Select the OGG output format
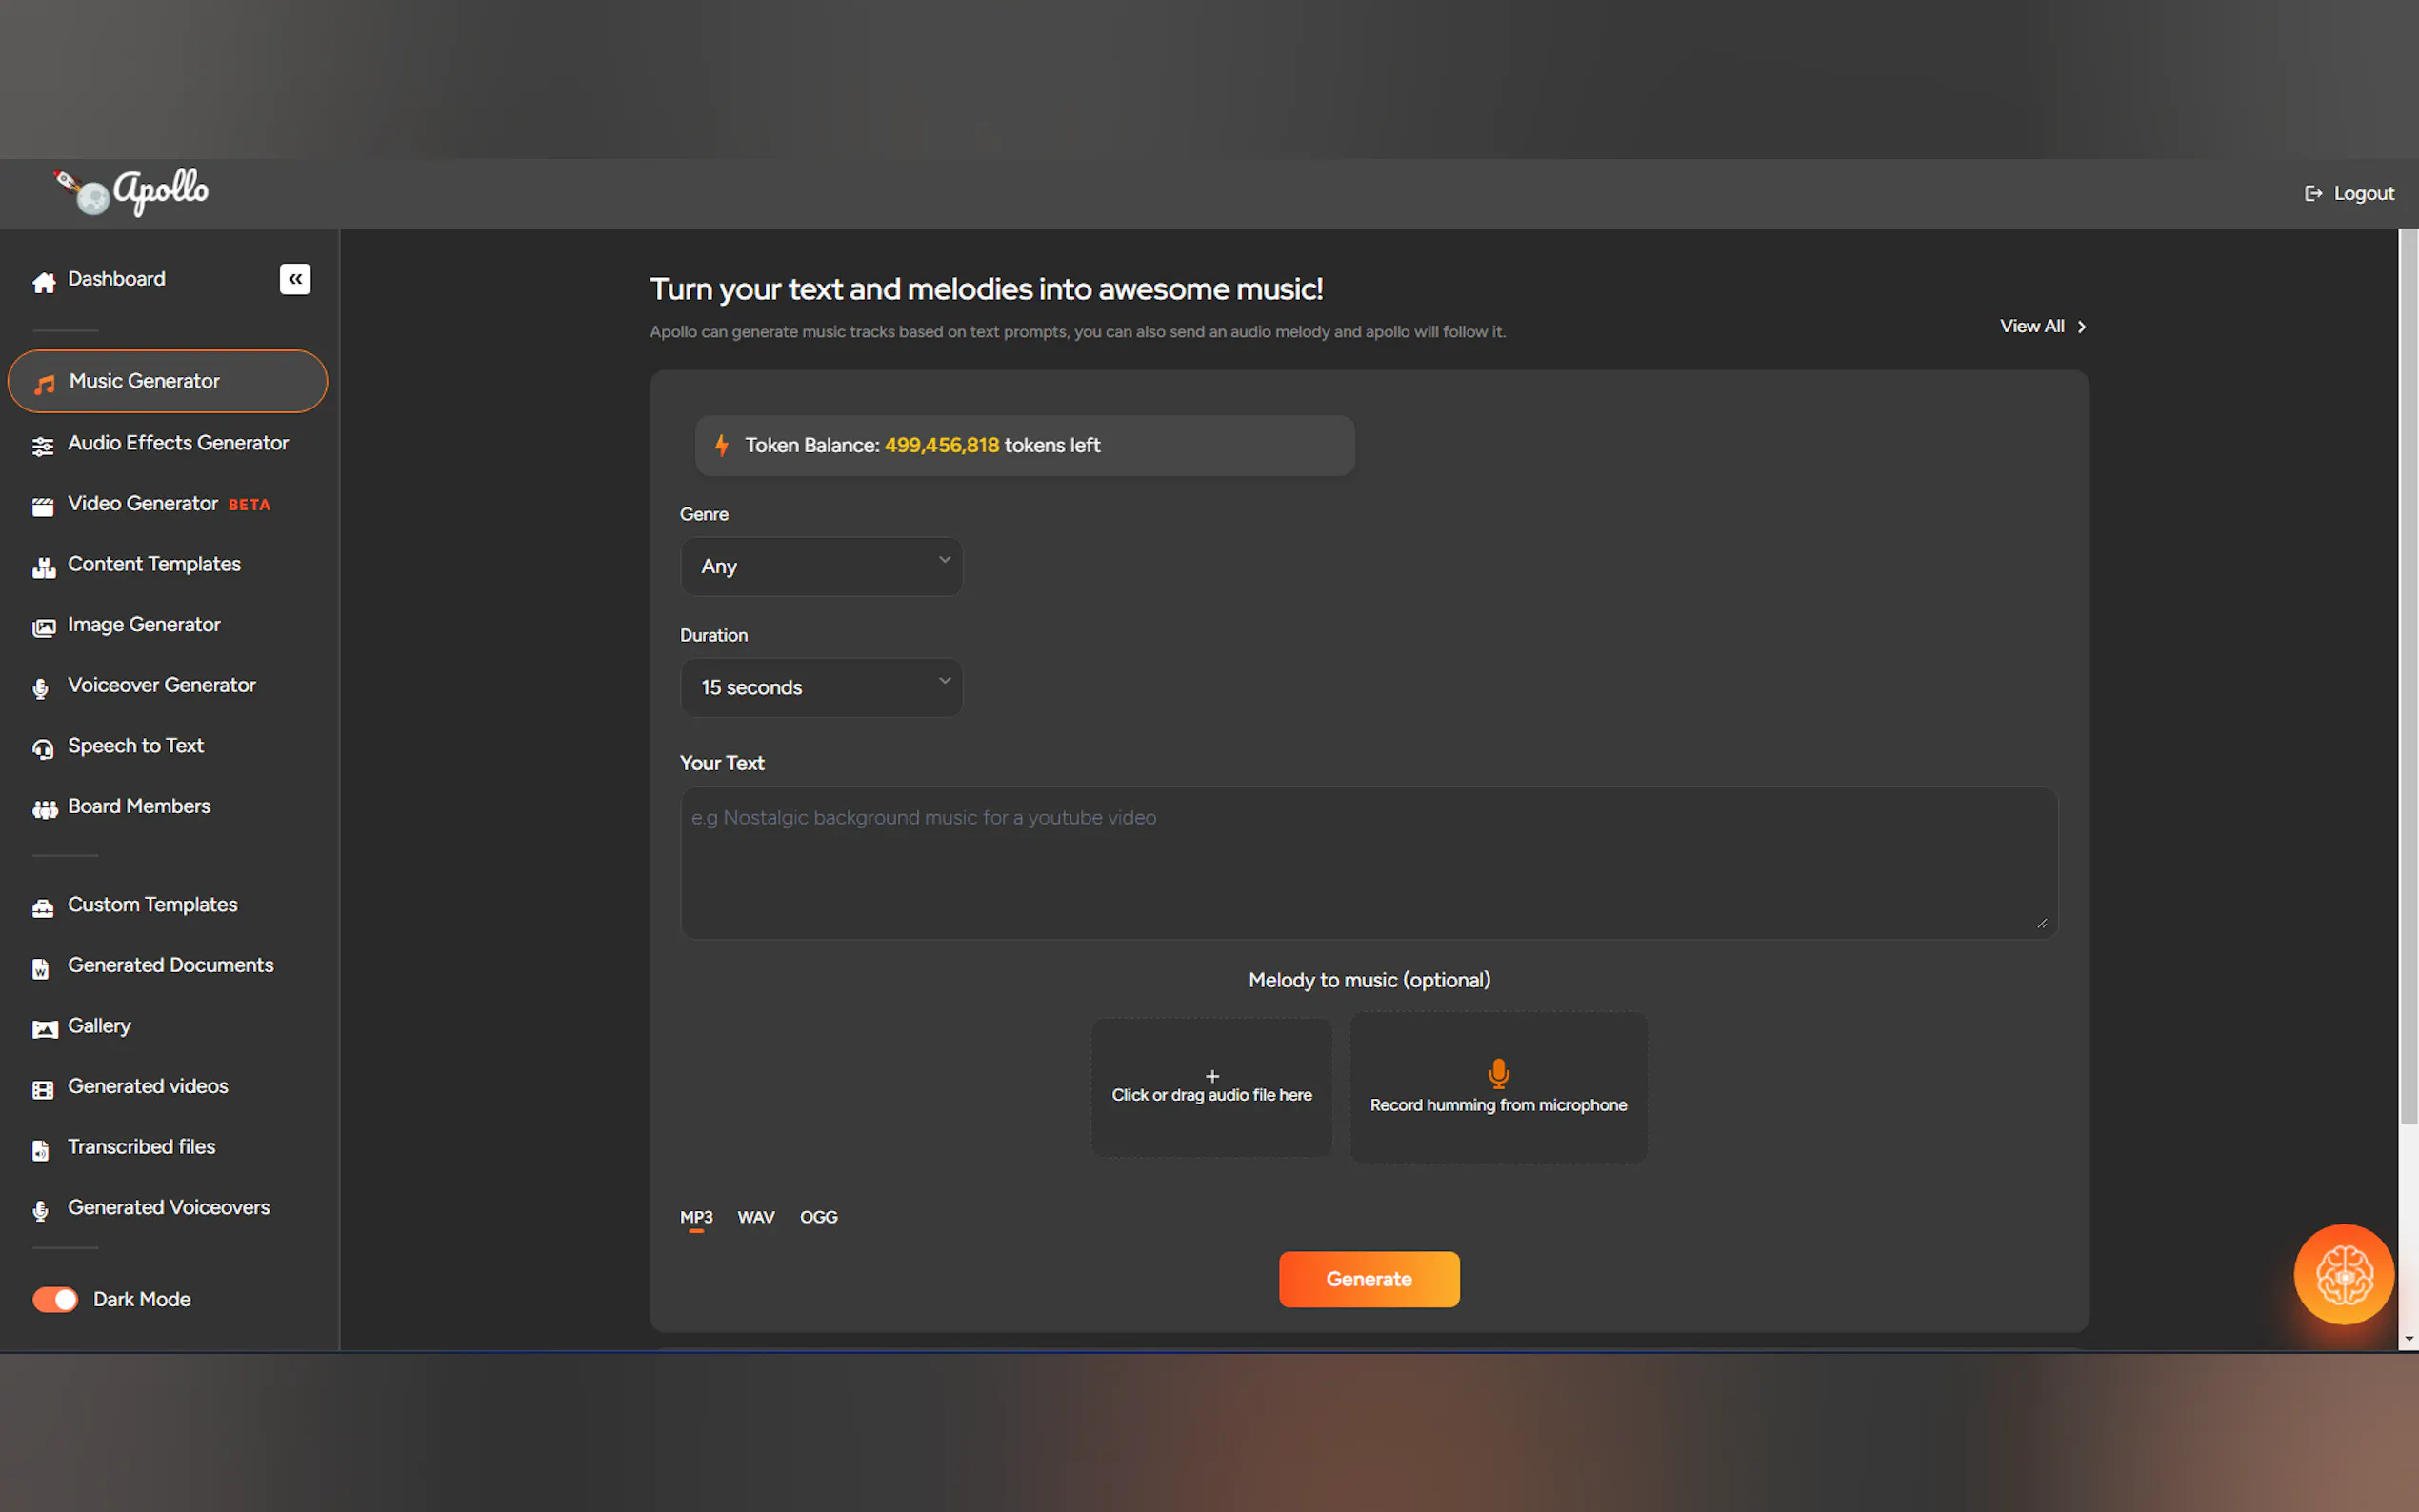The image size is (2419, 1512). [x=818, y=1217]
